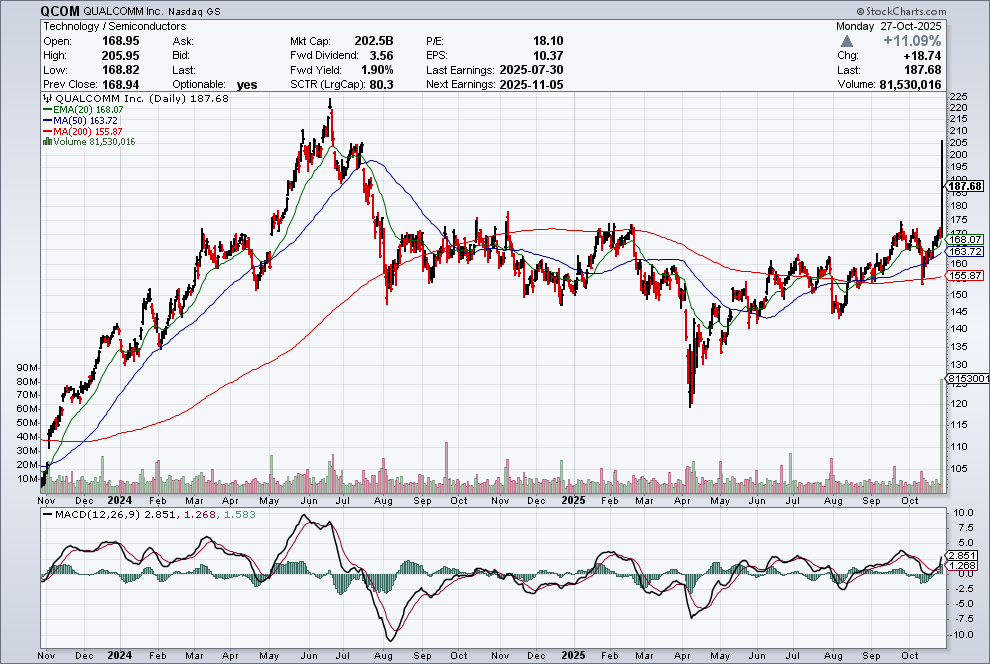Click the candlestick icon before QUALCOMM Inc. legend
Viewport: 990px width, 664px height.
(46, 99)
